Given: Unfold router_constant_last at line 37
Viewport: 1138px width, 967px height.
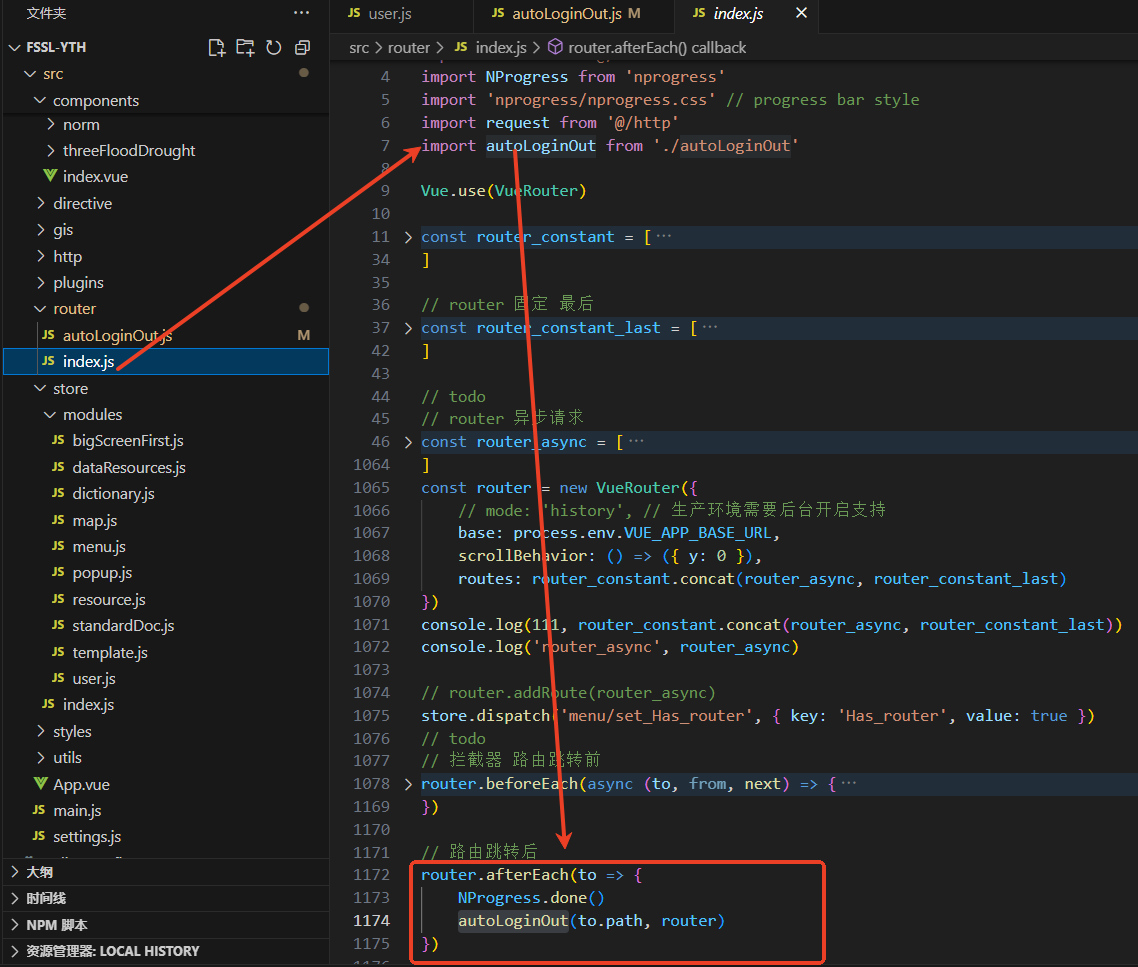Looking at the screenshot, I should click(x=408, y=328).
